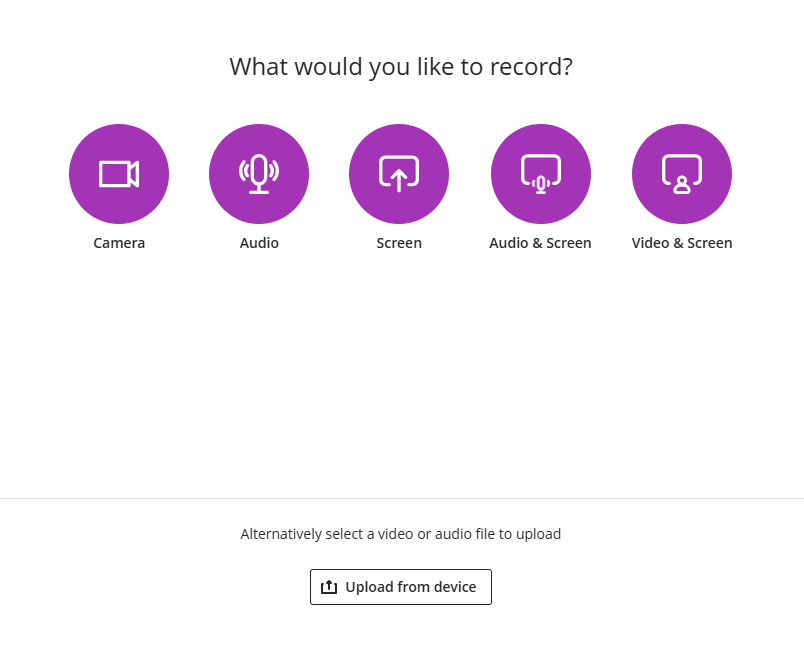Click the small person glyph in Video & Screen
This screenshot has width=804, height=661.
682,185
